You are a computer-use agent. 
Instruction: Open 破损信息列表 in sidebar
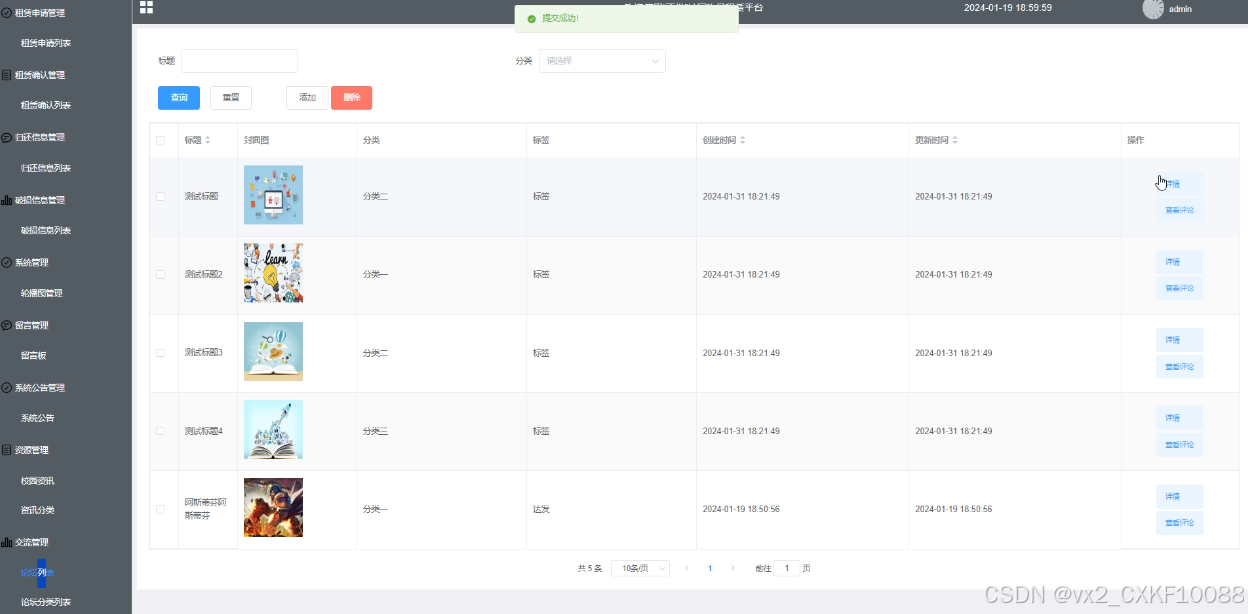[46, 230]
